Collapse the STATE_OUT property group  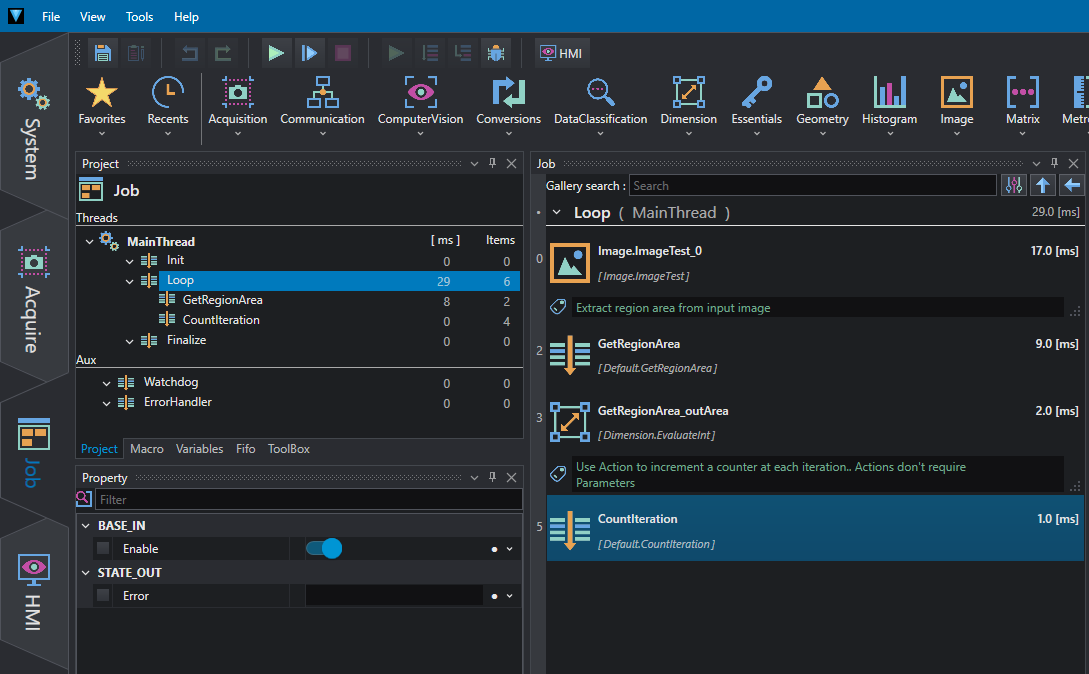point(85,573)
